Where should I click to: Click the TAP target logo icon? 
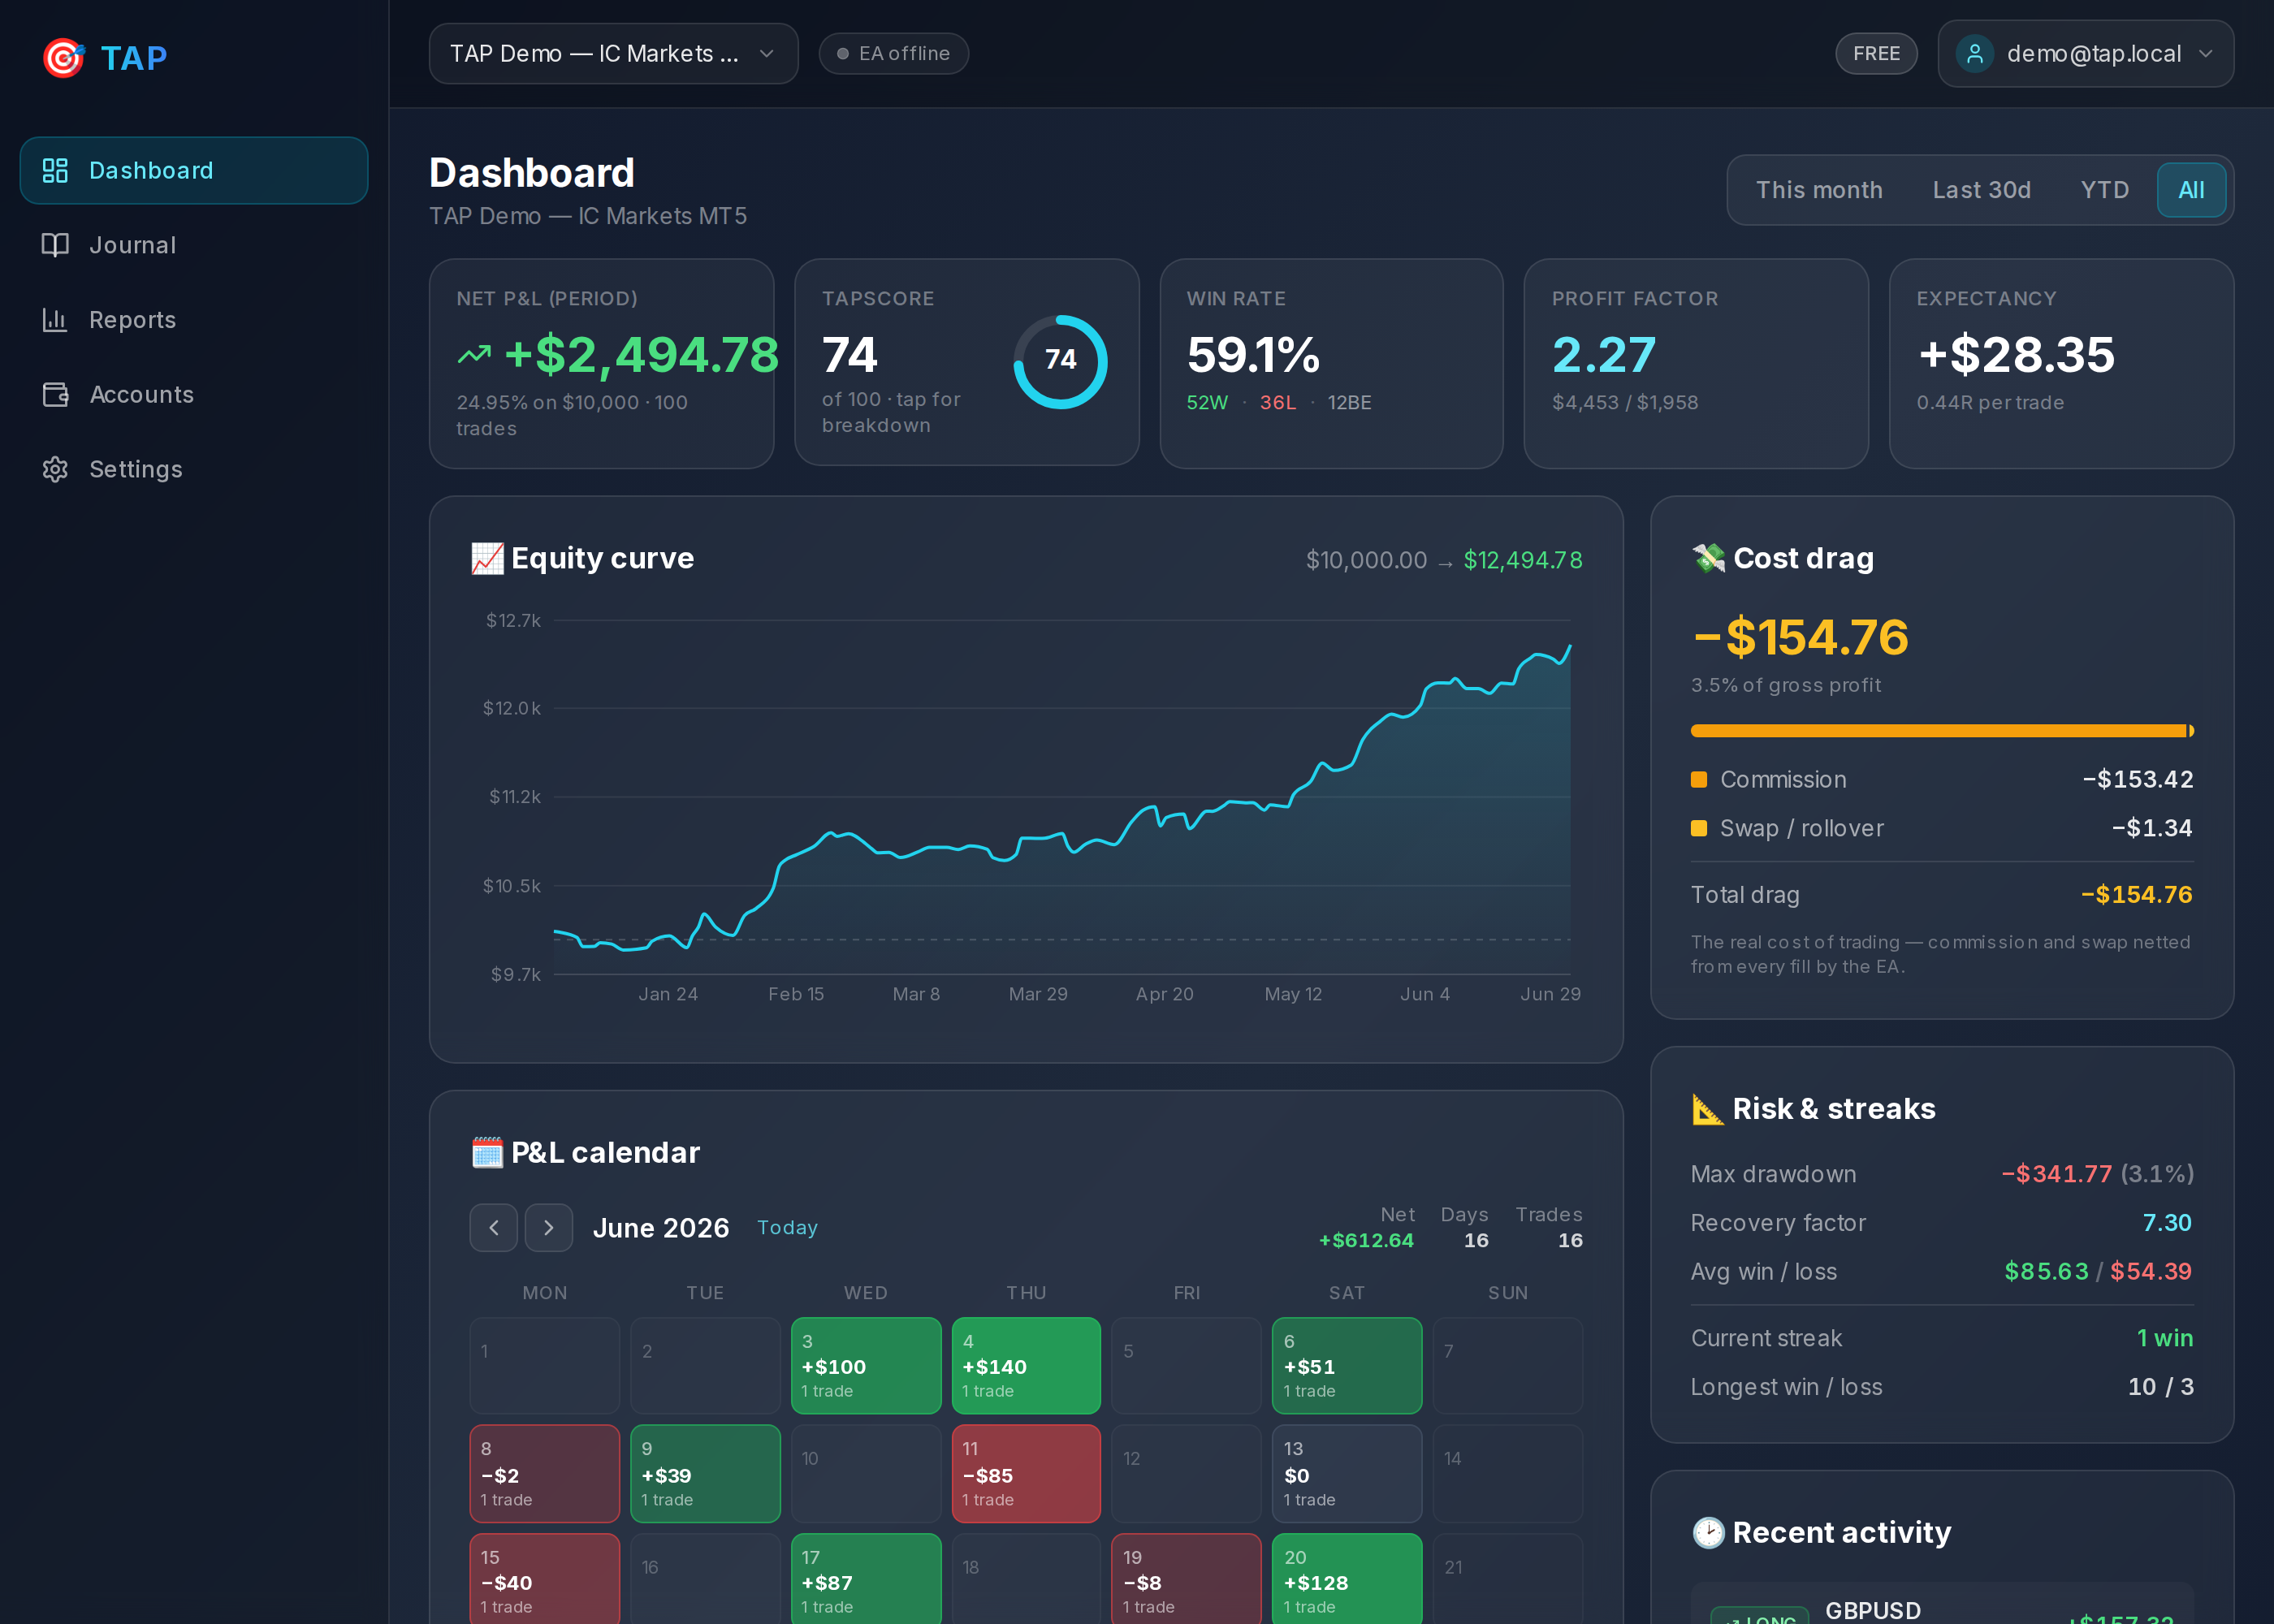coord(63,58)
